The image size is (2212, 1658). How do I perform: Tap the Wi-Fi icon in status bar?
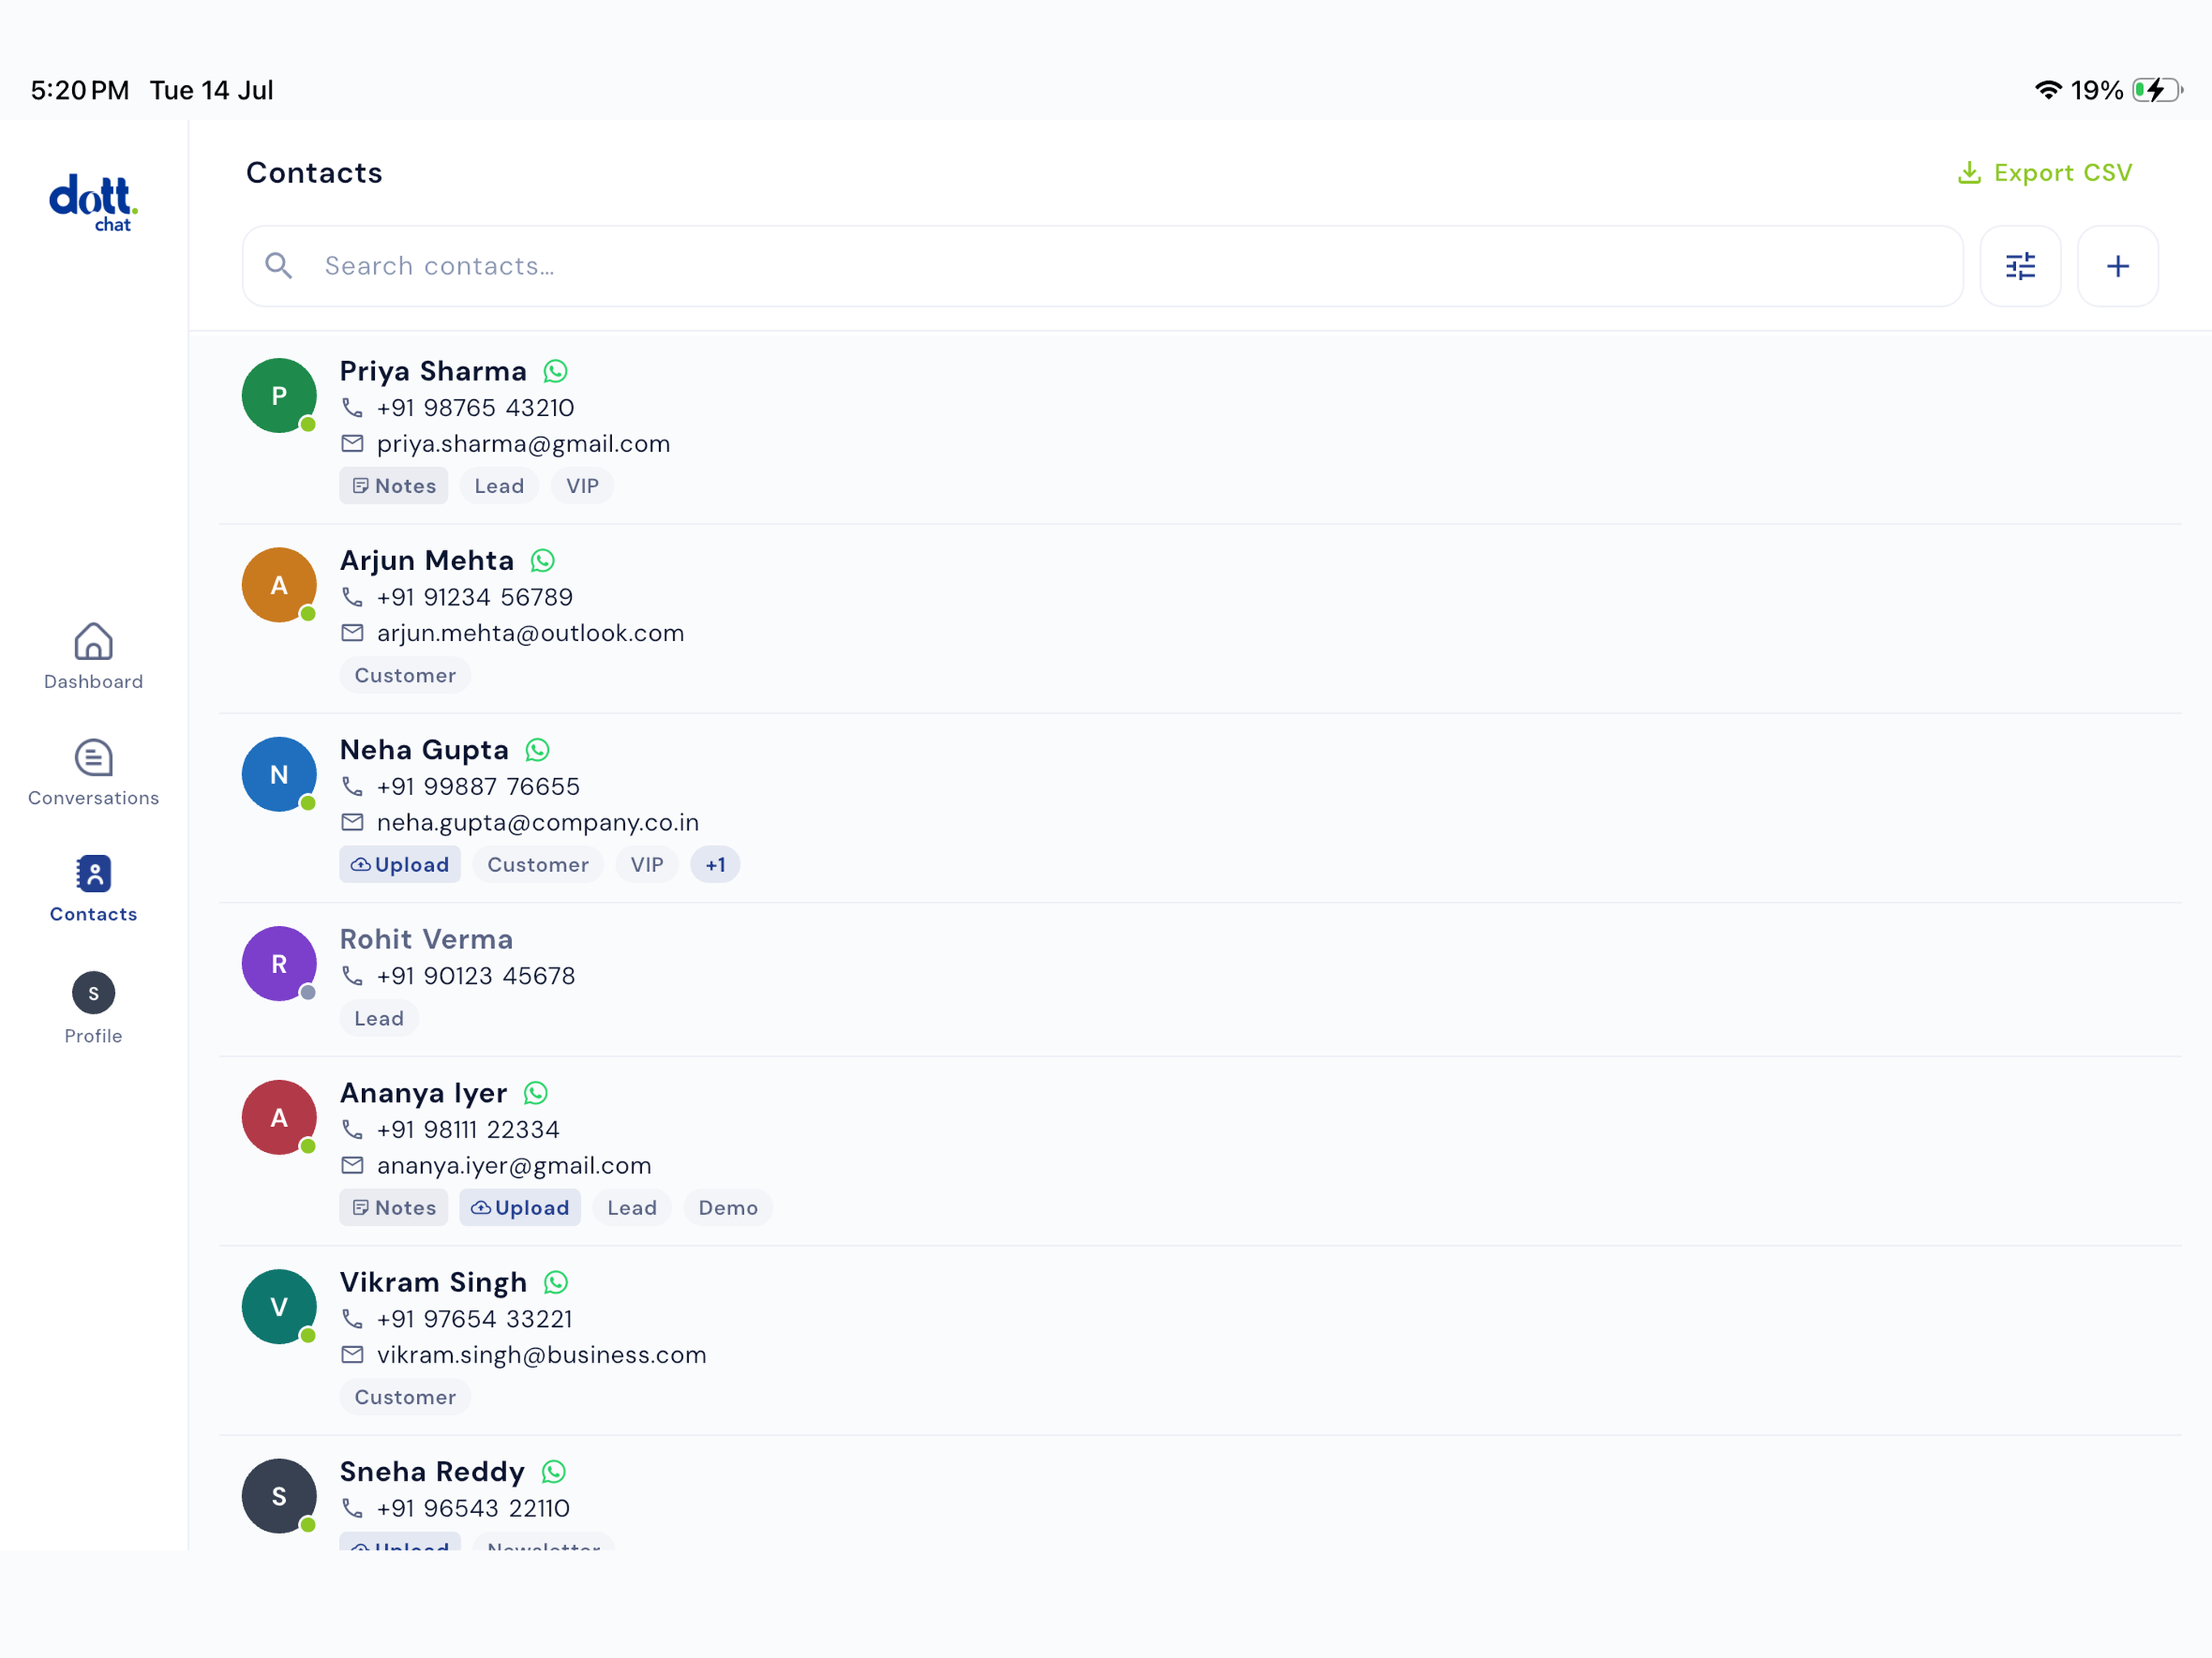(x=2048, y=90)
